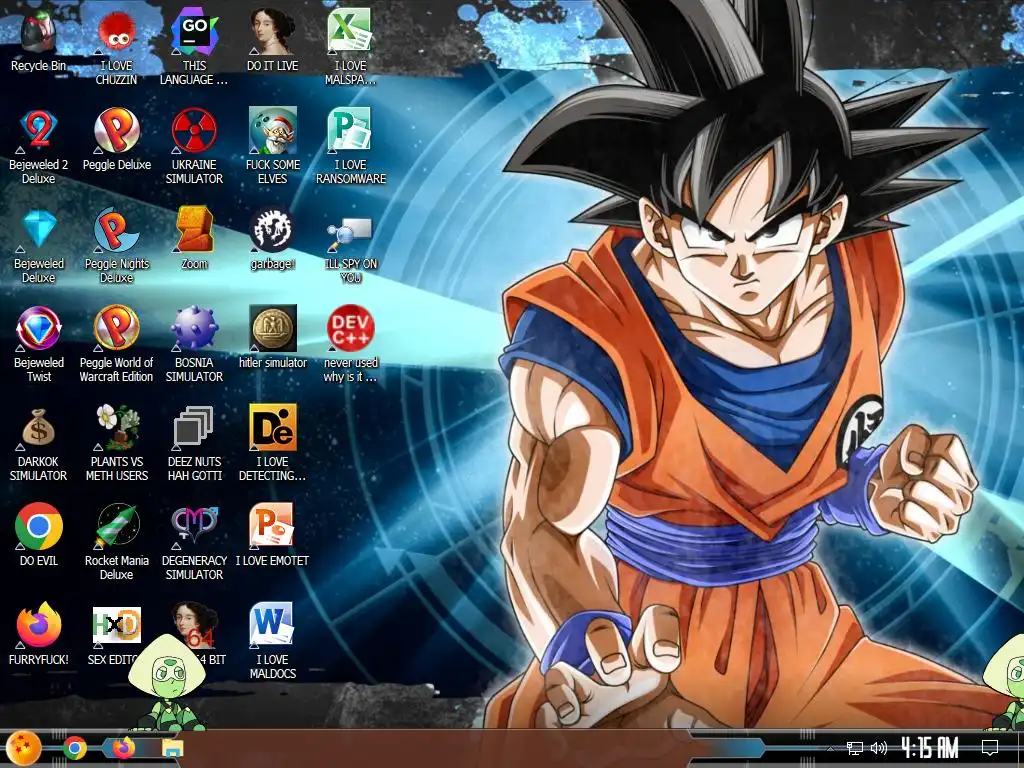The width and height of the screenshot is (1024, 768).
Task: Open the HxD hex editor shortcut
Action: tap(116, 626)
